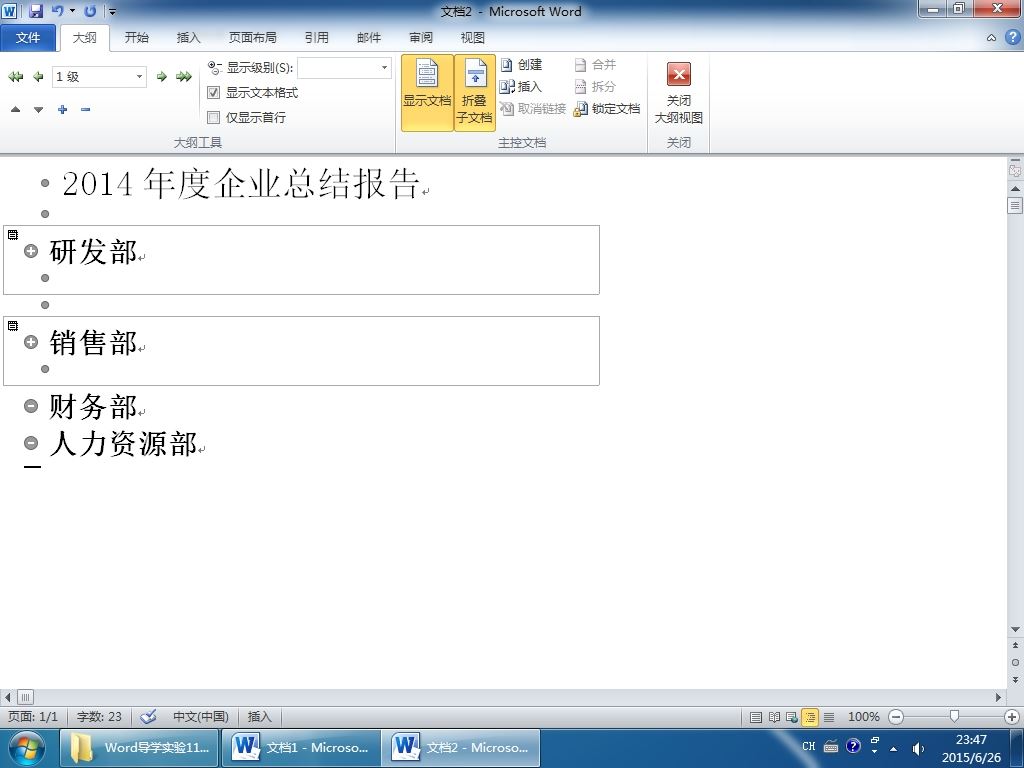
Task: Save document via Quick Access icon
Action: (x=35, y=11)
